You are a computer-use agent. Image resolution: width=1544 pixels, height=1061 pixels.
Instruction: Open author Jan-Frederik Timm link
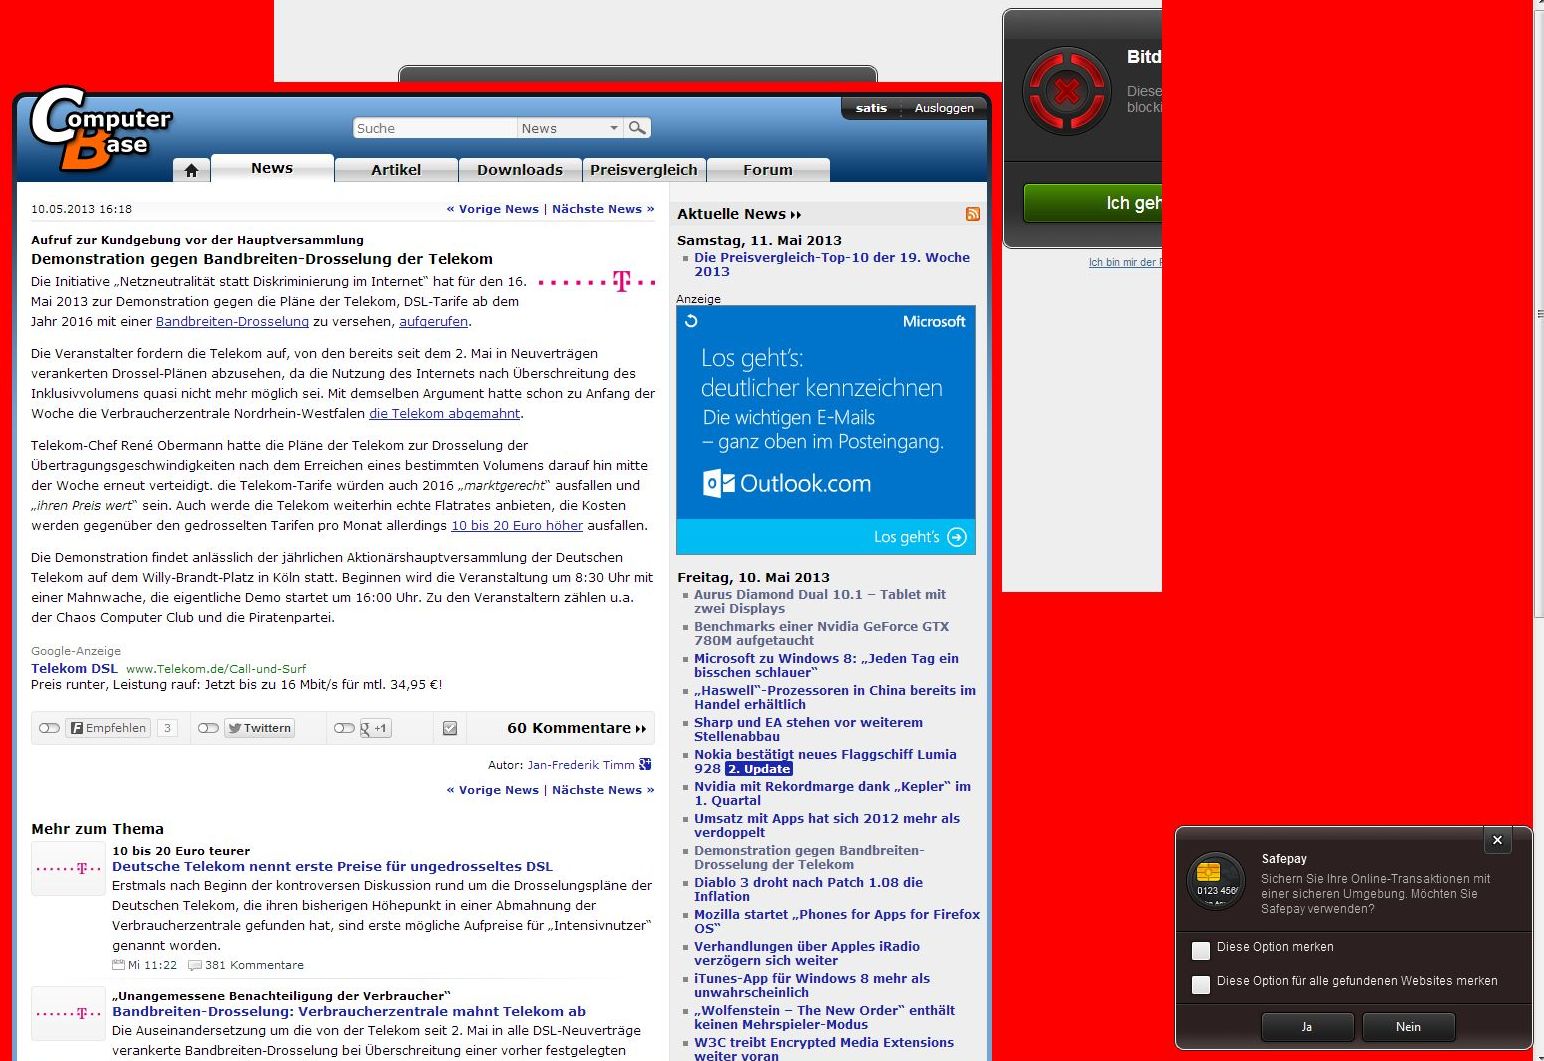pyautogui.click(x=581, y=765)
